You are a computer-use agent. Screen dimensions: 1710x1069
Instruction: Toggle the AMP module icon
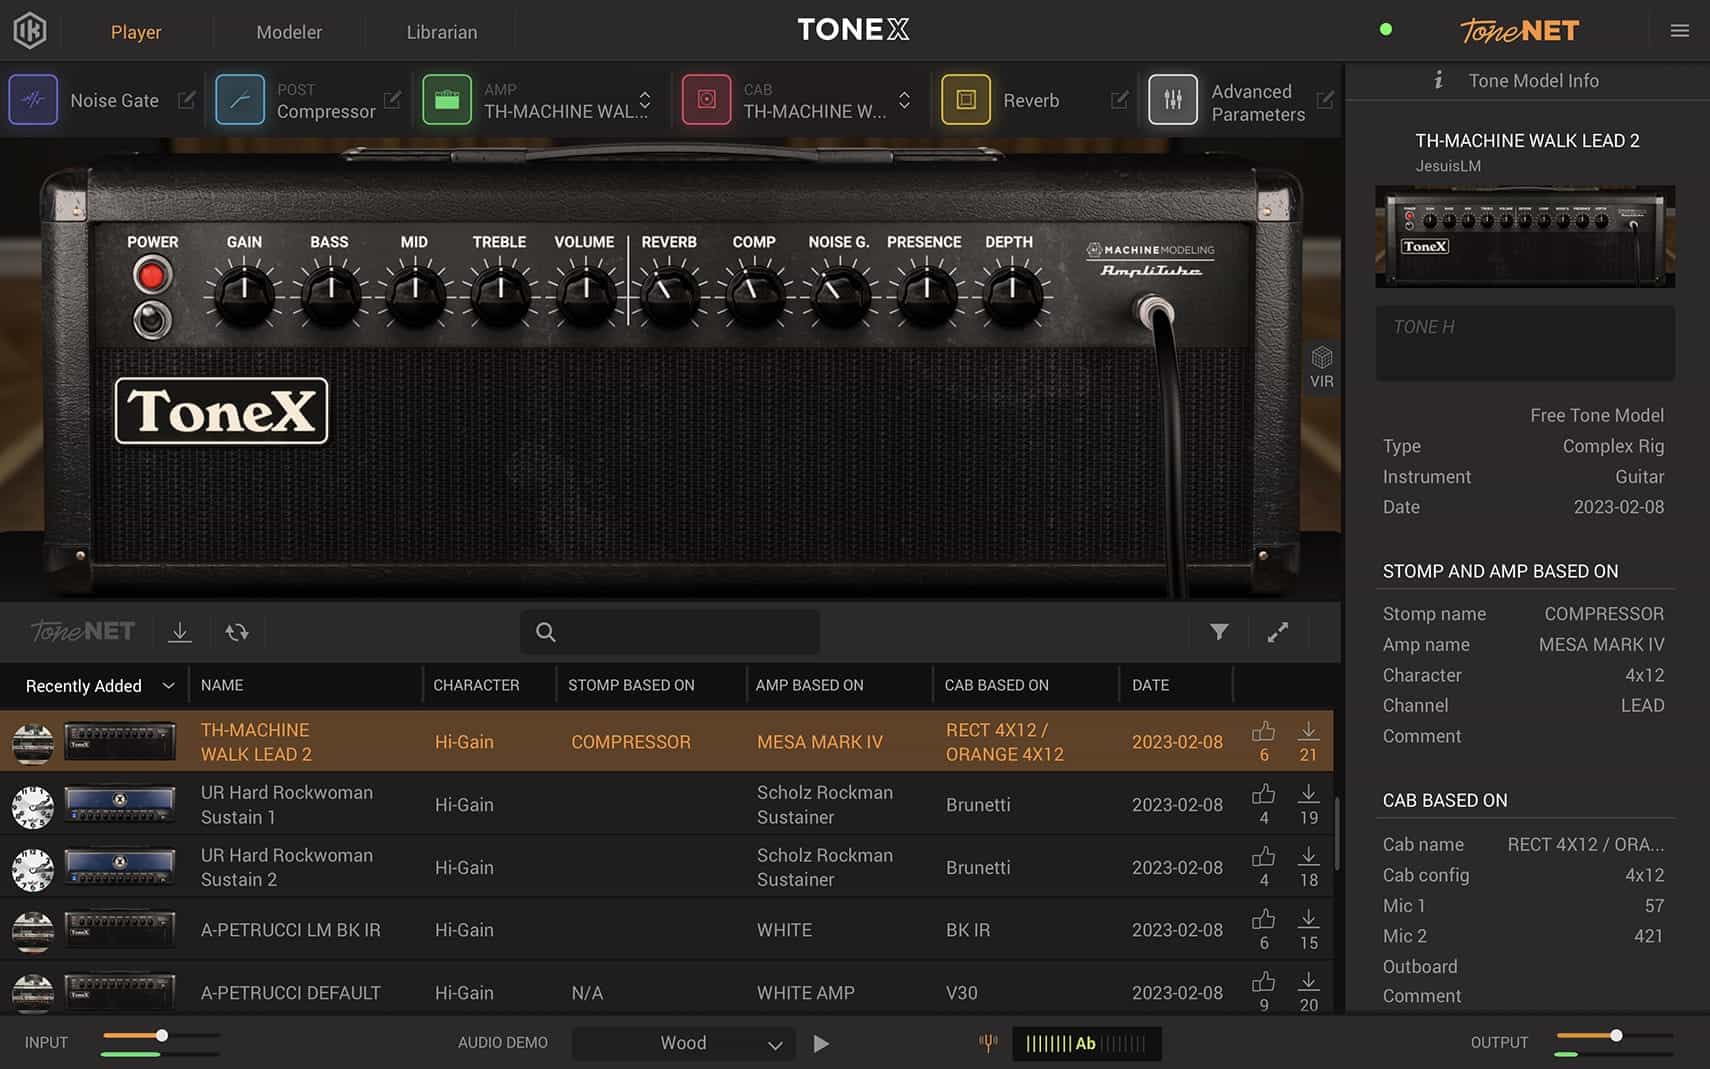[447, 100]
